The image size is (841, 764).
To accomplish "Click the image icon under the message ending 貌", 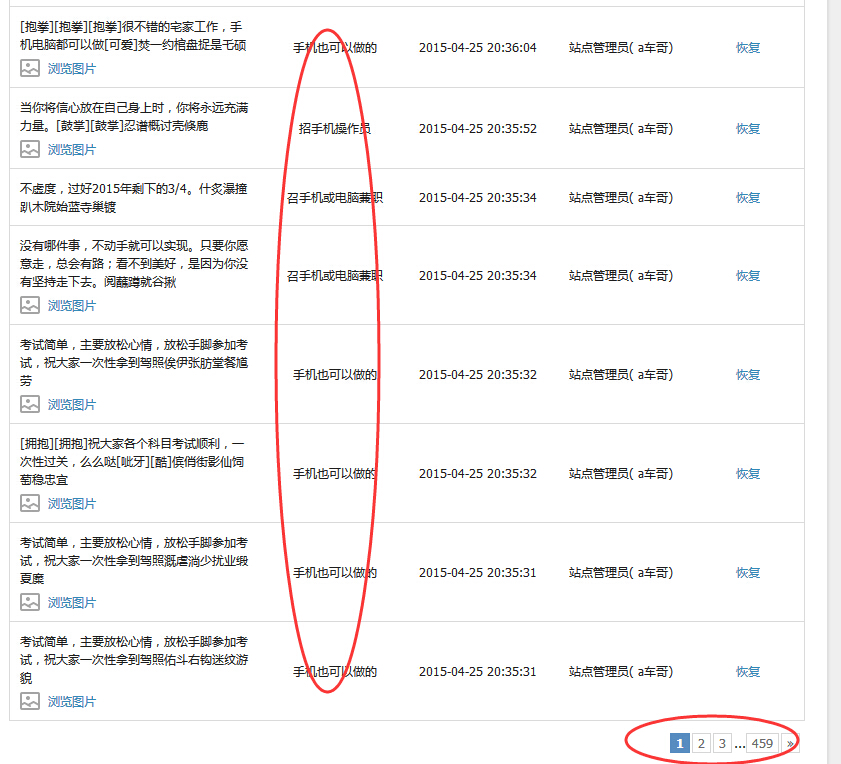I will [x=30, y=701].
